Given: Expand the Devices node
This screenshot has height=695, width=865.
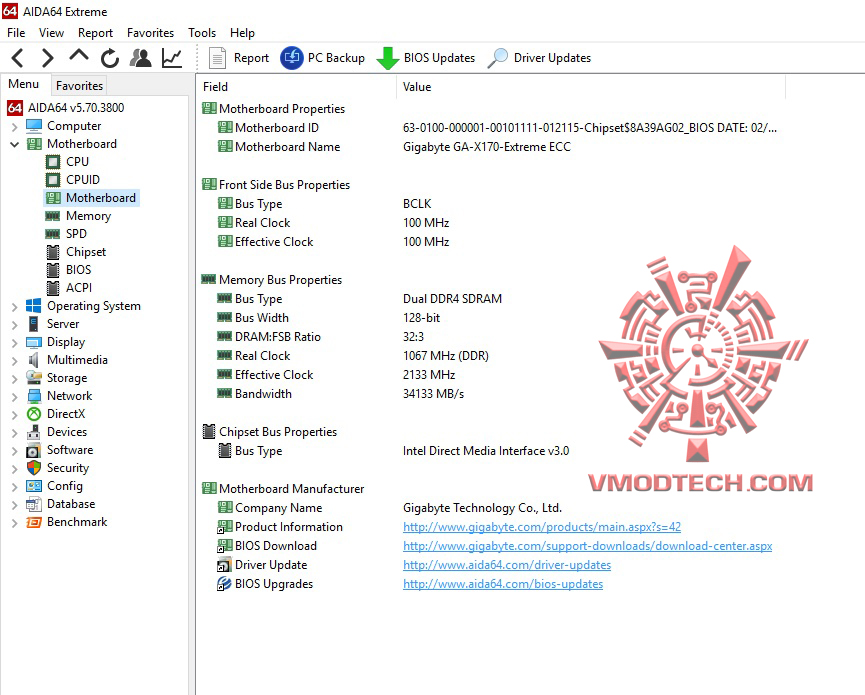Looking at the screenshot, I should 14,432.
